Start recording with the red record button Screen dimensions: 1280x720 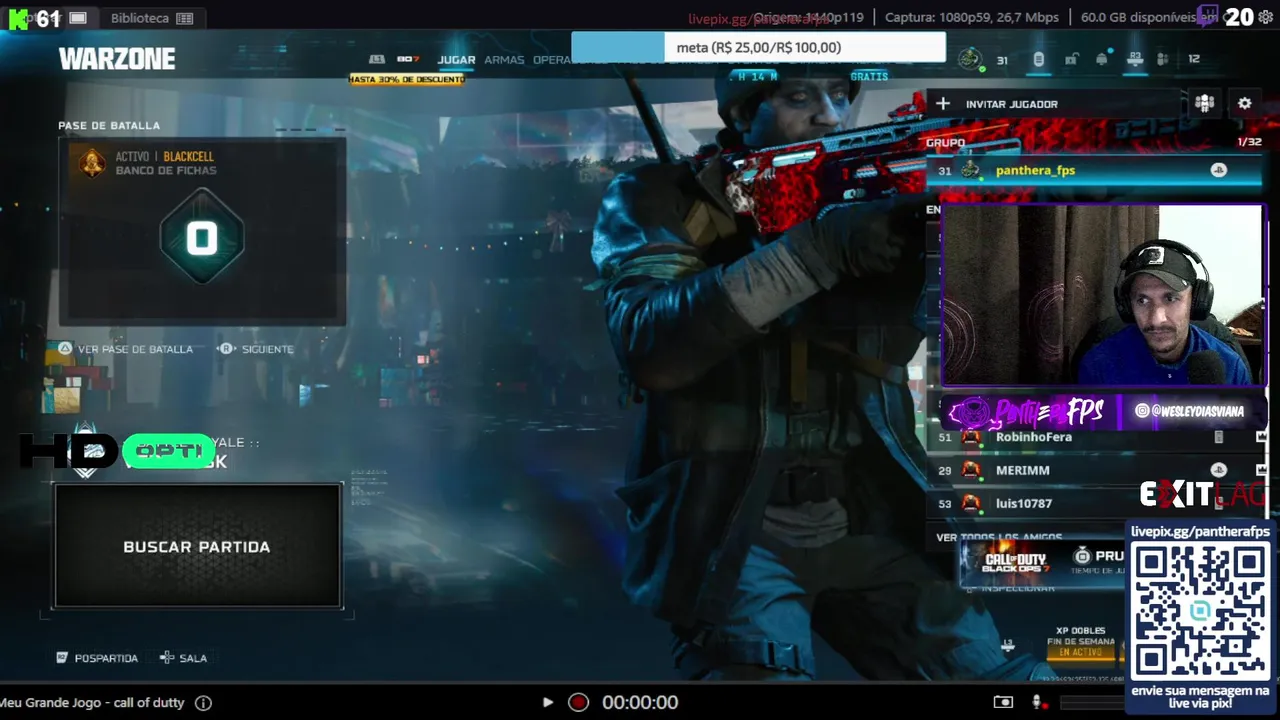578,702
